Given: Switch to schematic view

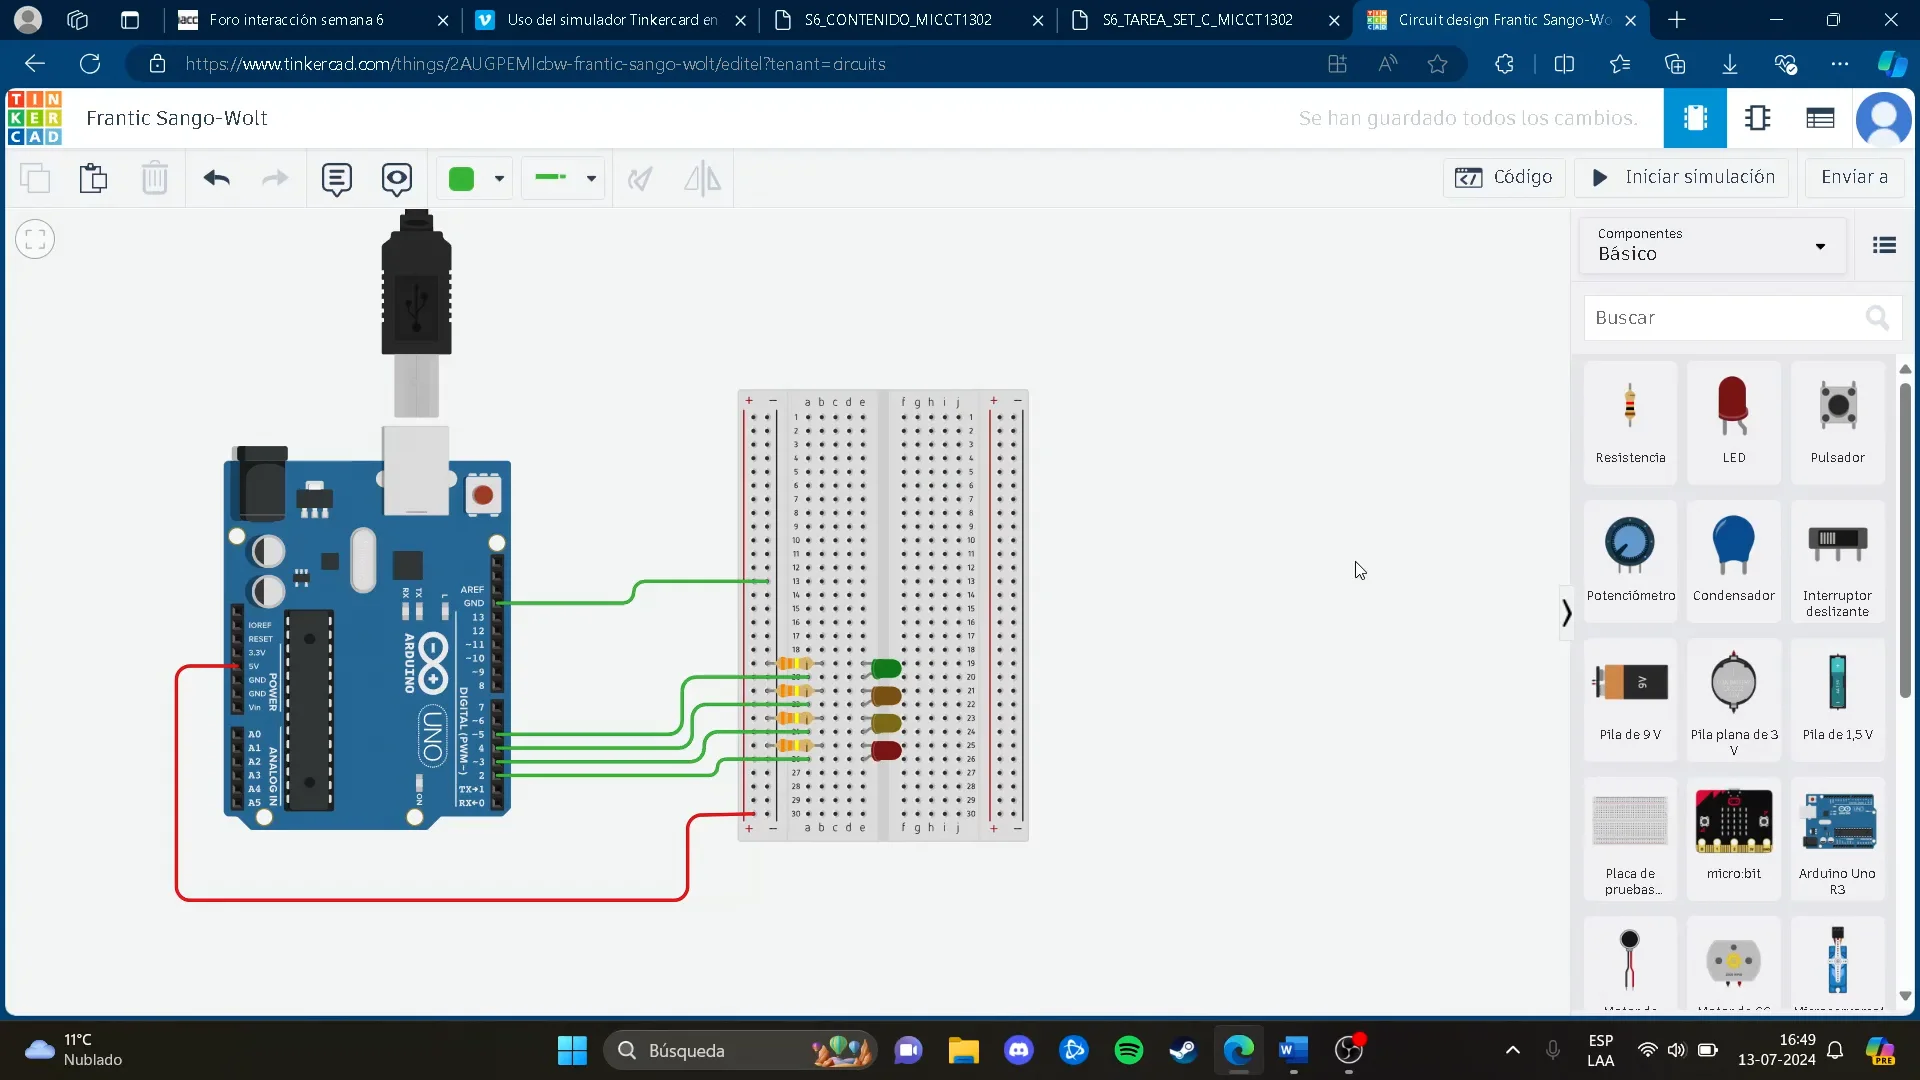Looking at the screenshot, I should click(1758, 118).
